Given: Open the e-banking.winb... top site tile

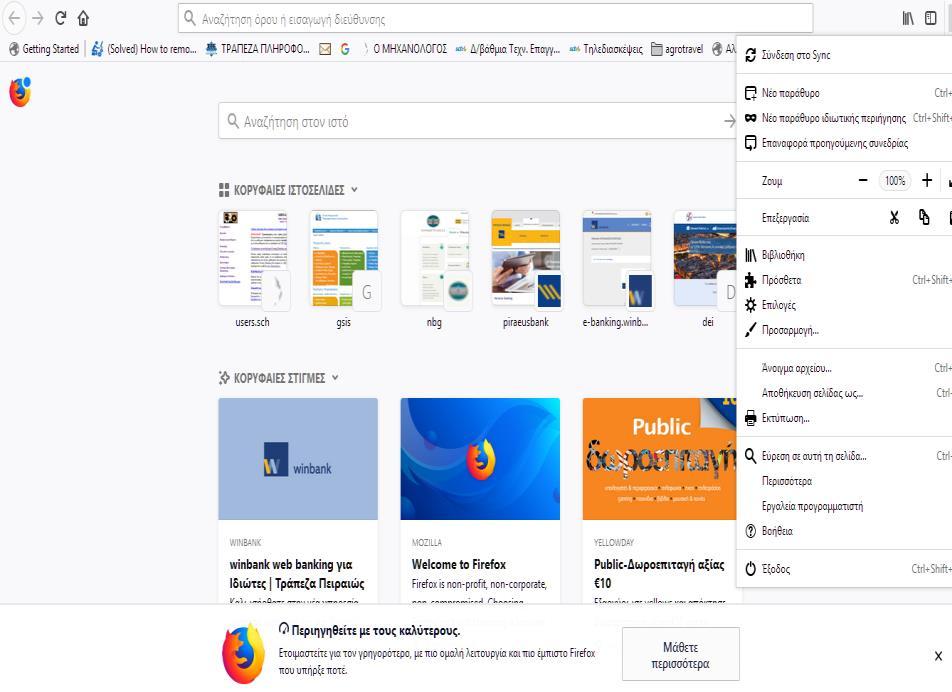Looking at the screenshot, I should 617,269.
